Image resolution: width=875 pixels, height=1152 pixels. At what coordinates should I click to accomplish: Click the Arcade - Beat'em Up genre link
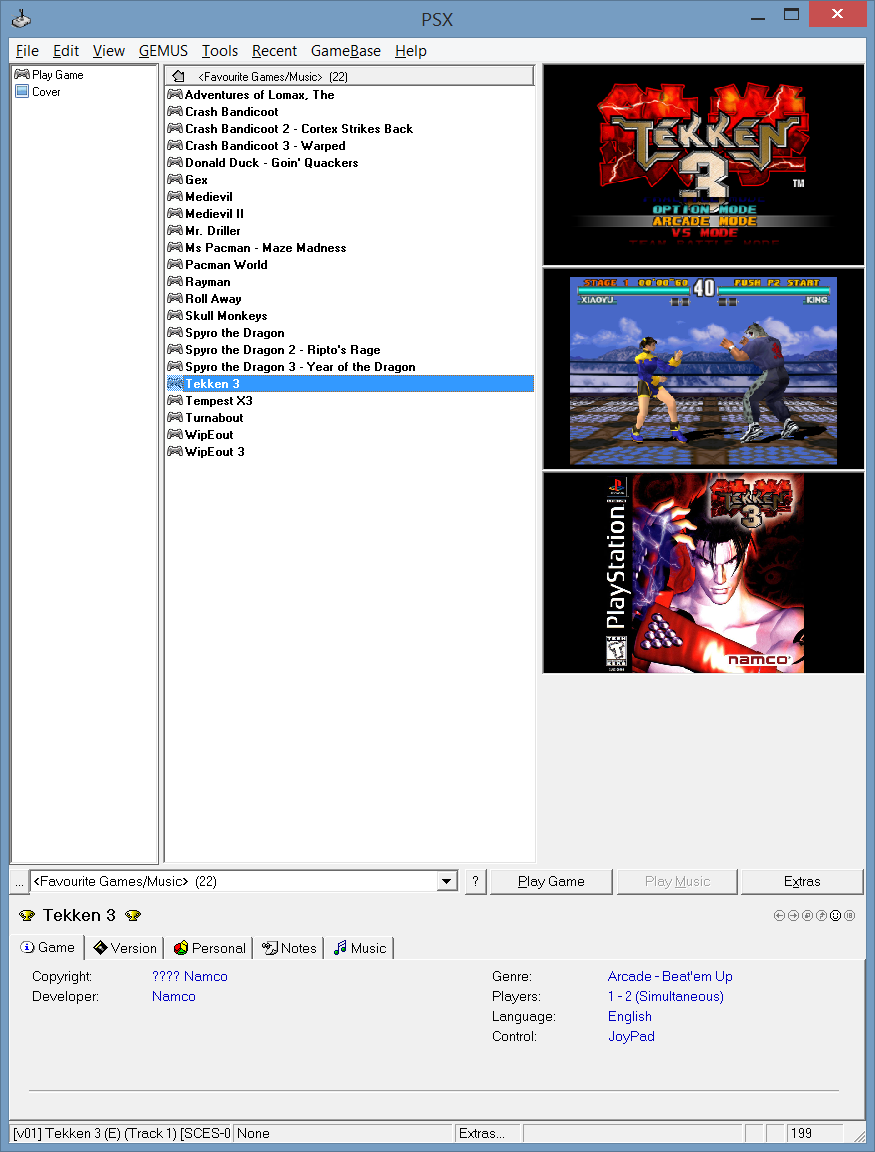click(x=670, y=976)
